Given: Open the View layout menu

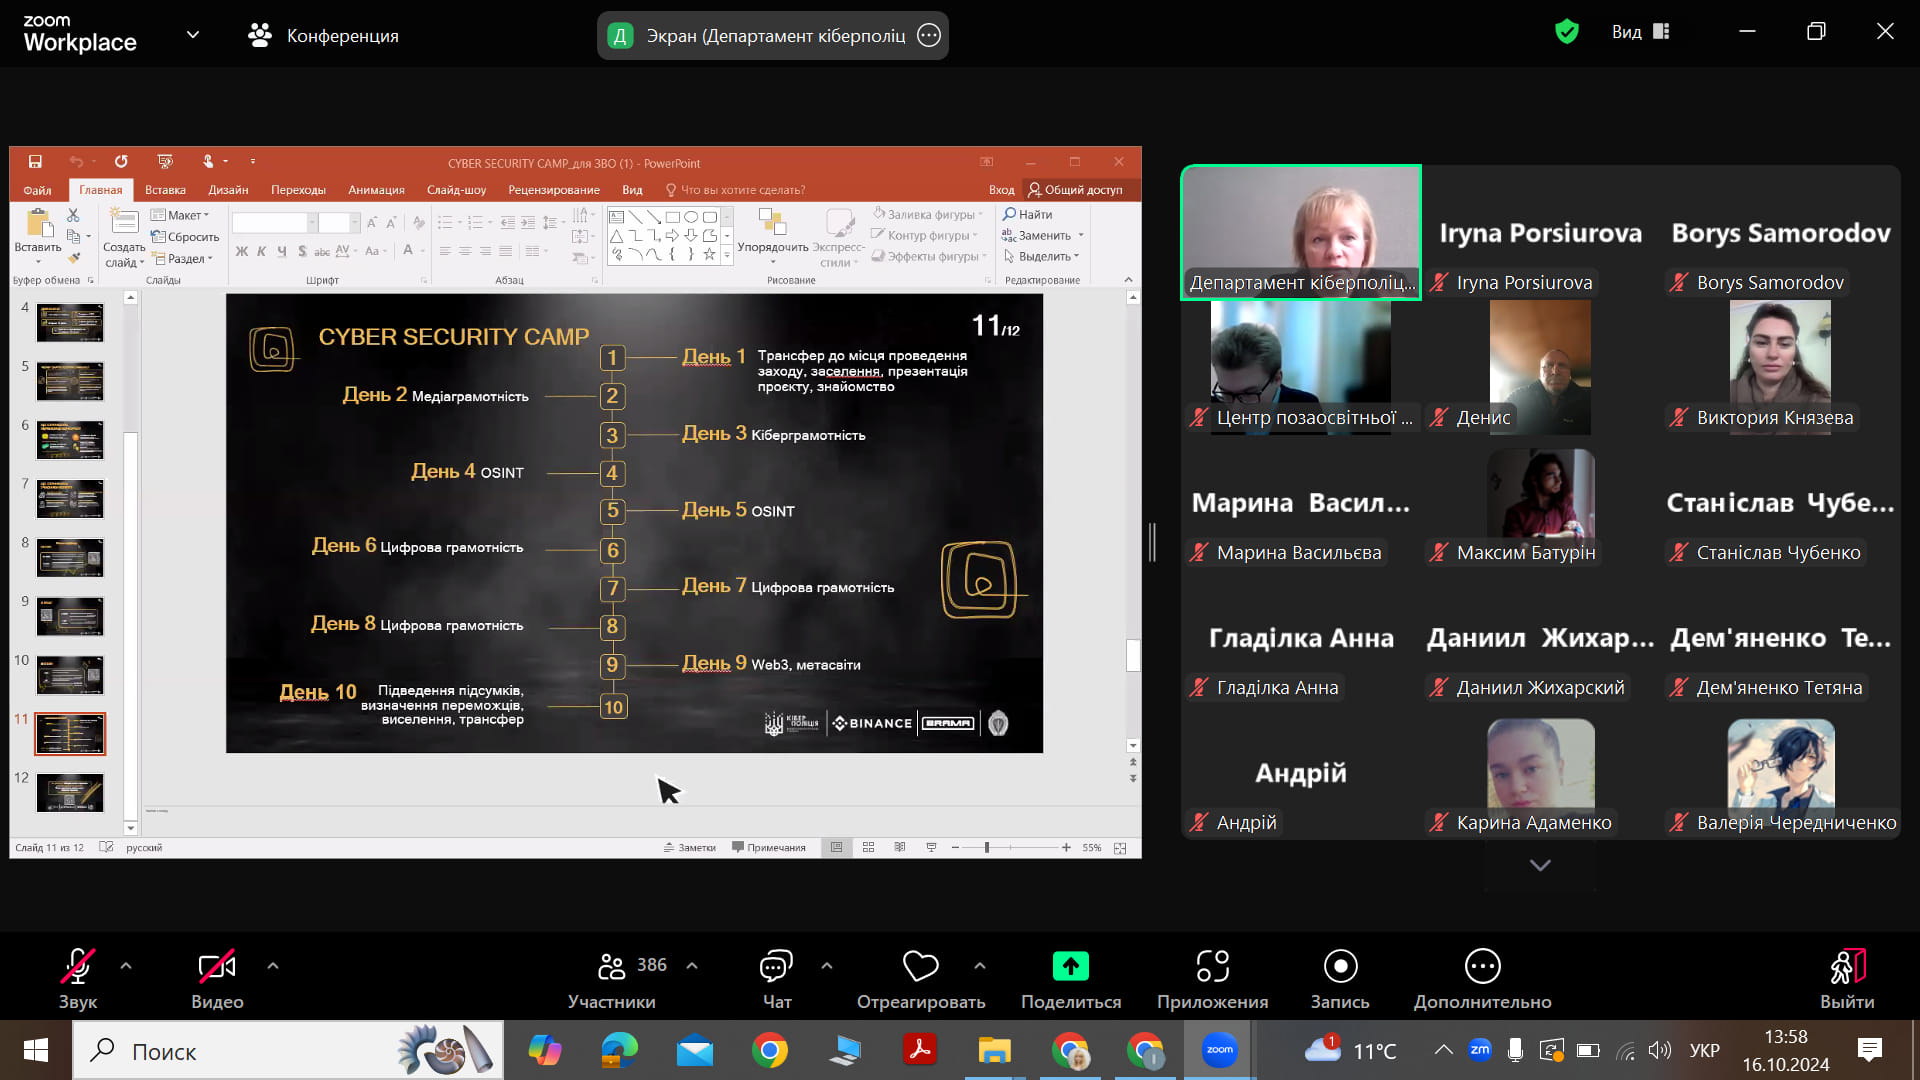Looking at the screenshot, I should (x=1640, y=32).
